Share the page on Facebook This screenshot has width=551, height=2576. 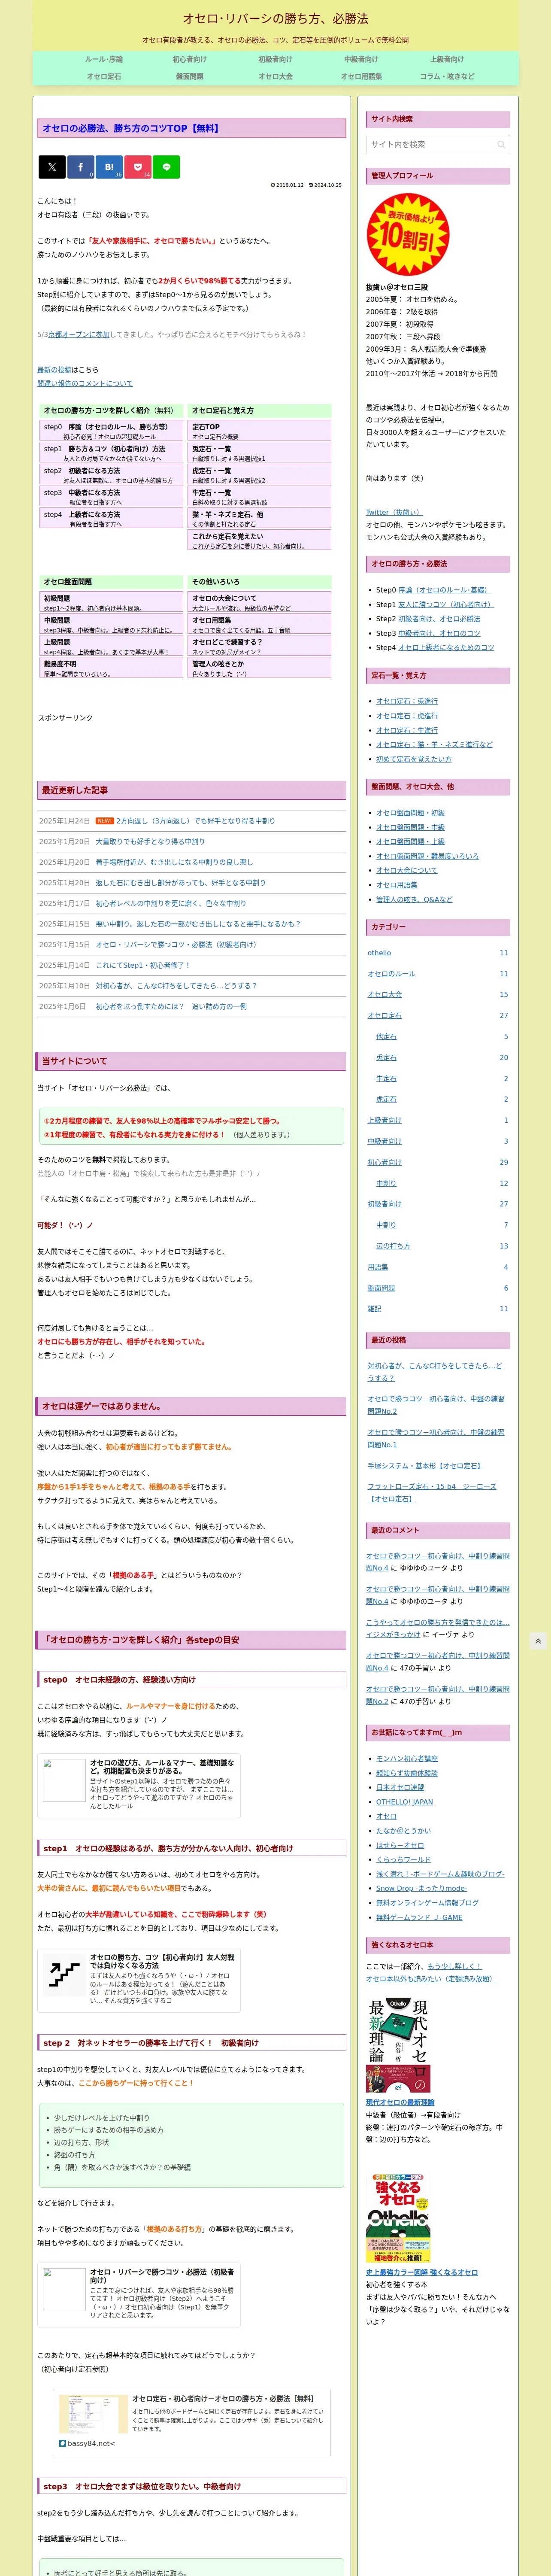[x=81, y=167]
